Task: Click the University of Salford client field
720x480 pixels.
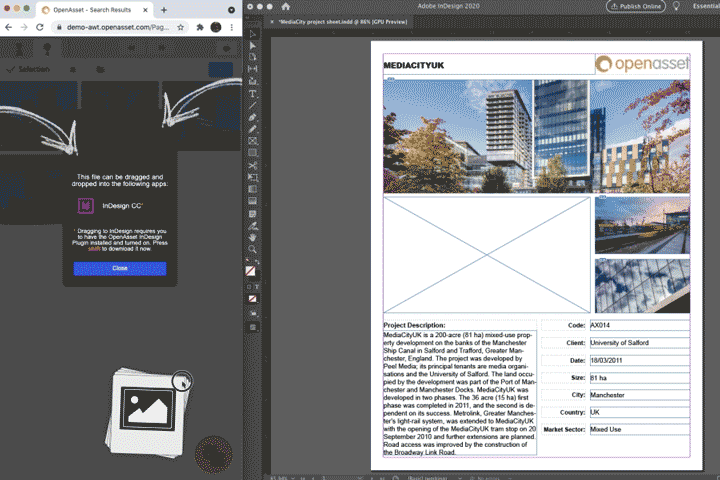Action: (640, 343)
